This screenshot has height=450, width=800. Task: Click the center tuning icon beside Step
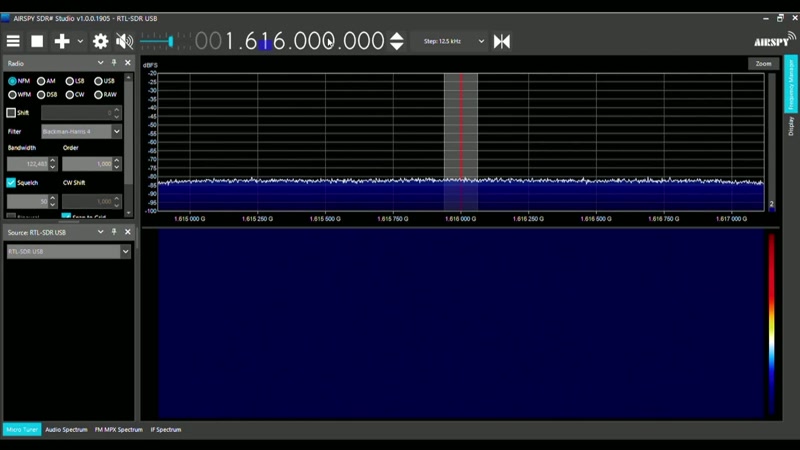click(502, 41)
